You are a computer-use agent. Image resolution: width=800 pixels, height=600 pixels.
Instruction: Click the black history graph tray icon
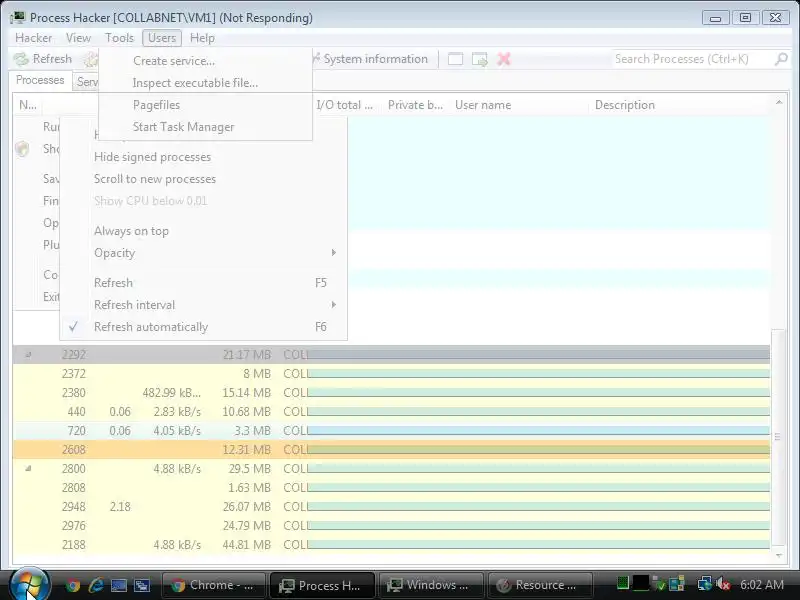(641, 583)
